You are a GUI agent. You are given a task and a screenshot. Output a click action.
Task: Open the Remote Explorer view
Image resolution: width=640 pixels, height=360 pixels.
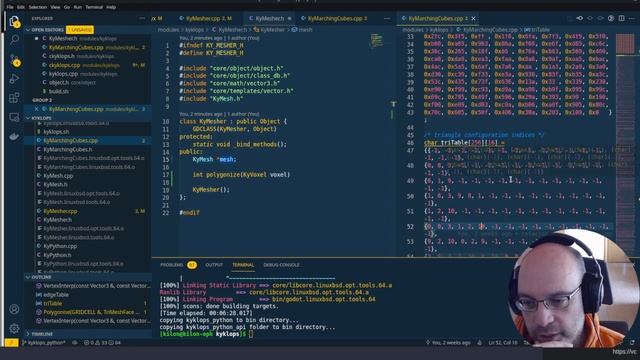[14, 117]
